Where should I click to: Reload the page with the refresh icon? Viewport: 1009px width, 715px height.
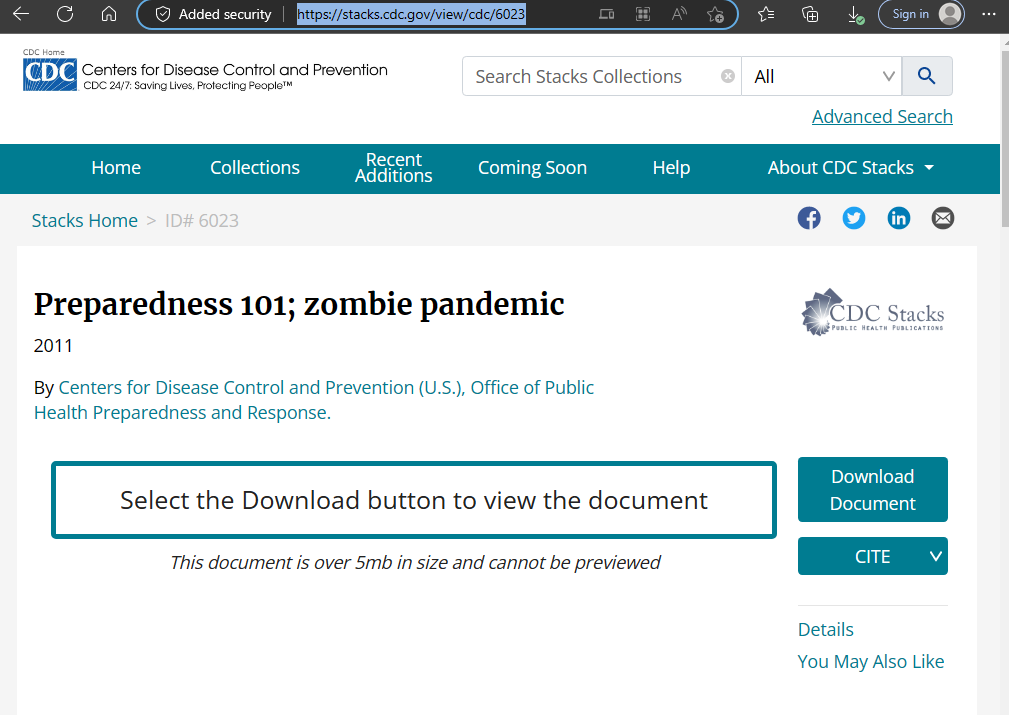(x=65, y=14)
